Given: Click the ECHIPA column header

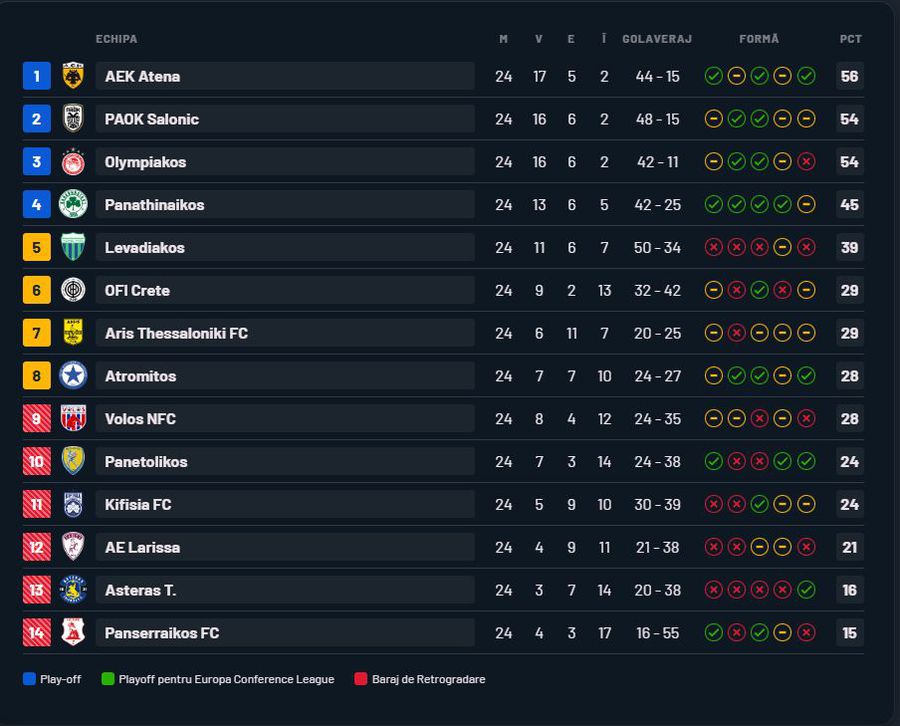Looking at the screenshot, I should (116, 39).
